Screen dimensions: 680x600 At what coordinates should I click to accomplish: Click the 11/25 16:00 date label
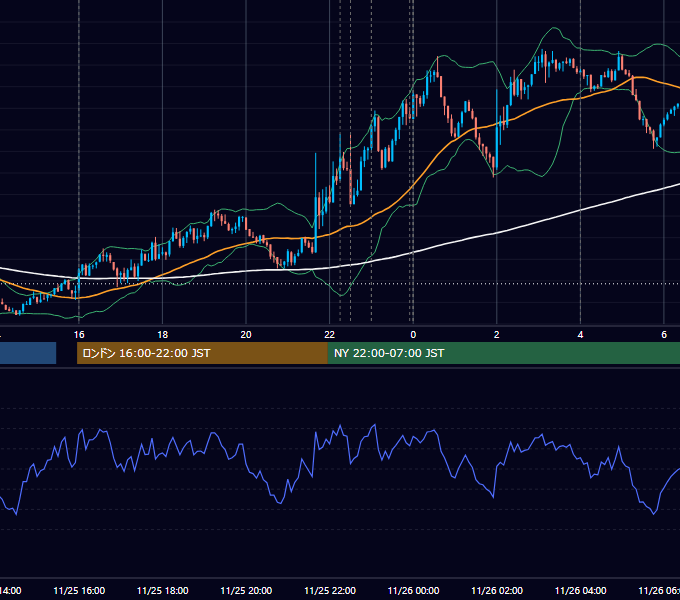tap(79, 590)
